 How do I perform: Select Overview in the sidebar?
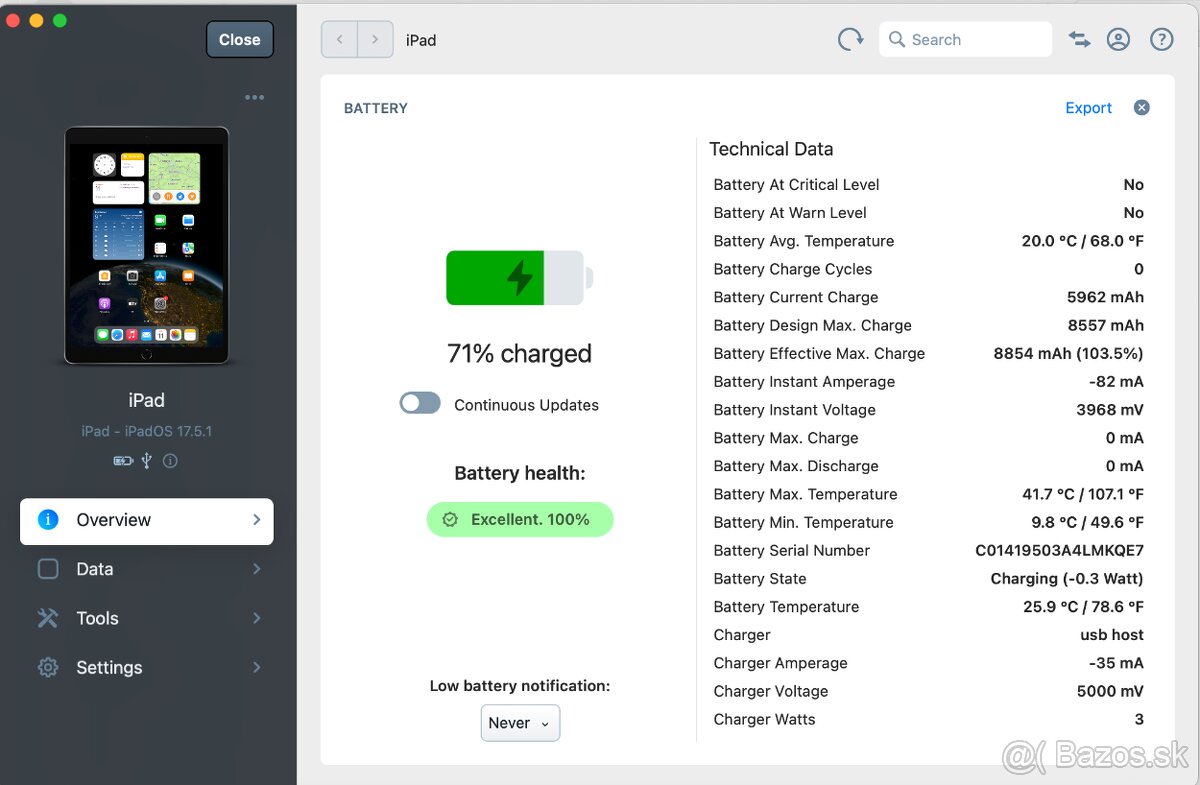(x=146, y=520)
